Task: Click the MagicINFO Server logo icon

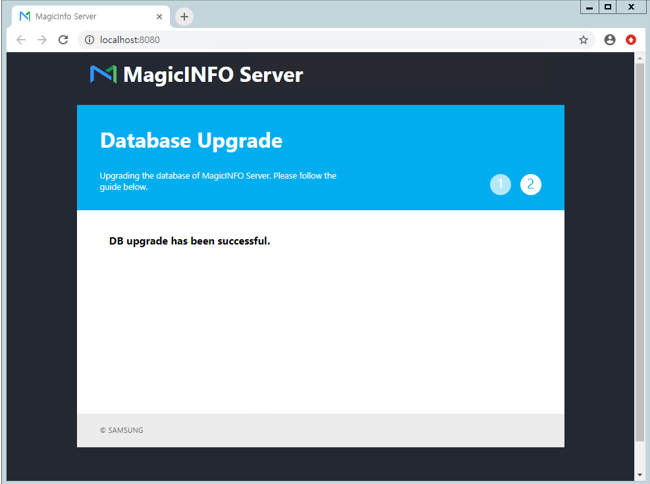Action: [103, 74]
